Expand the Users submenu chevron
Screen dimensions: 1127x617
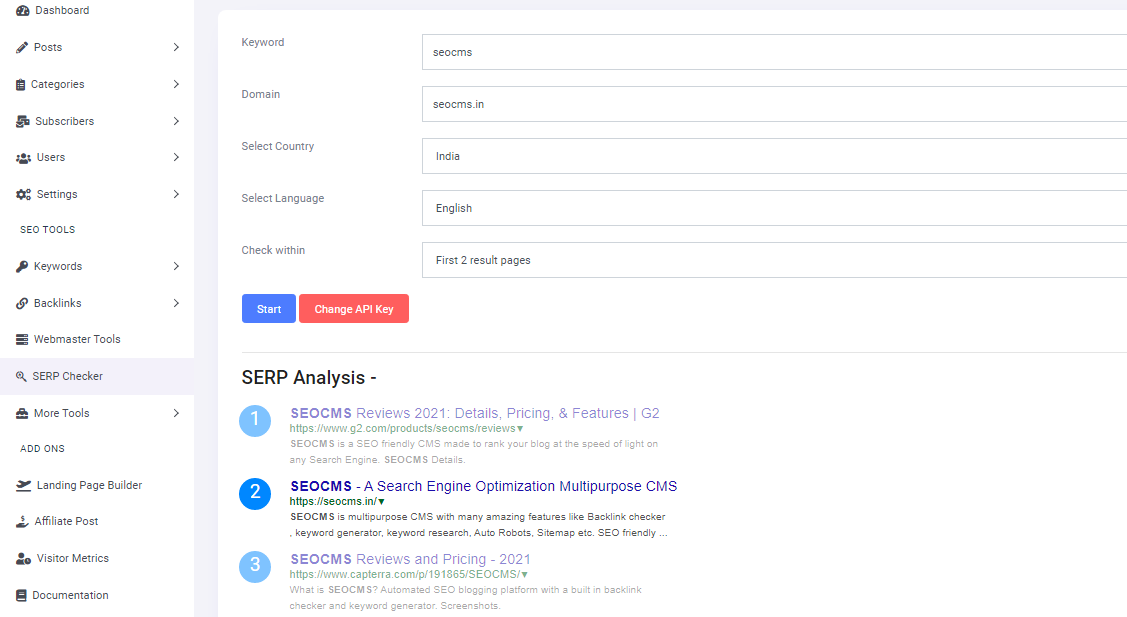[176, 157]
